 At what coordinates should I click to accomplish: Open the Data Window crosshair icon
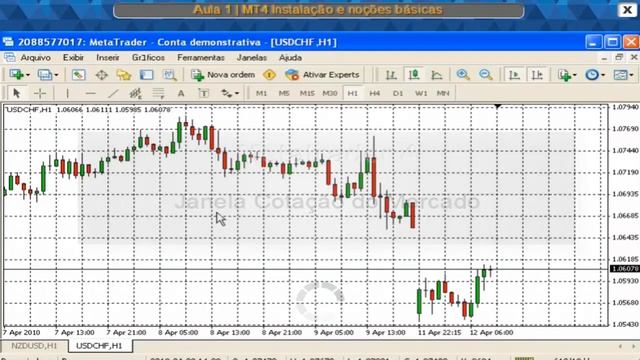coord(101,75)
